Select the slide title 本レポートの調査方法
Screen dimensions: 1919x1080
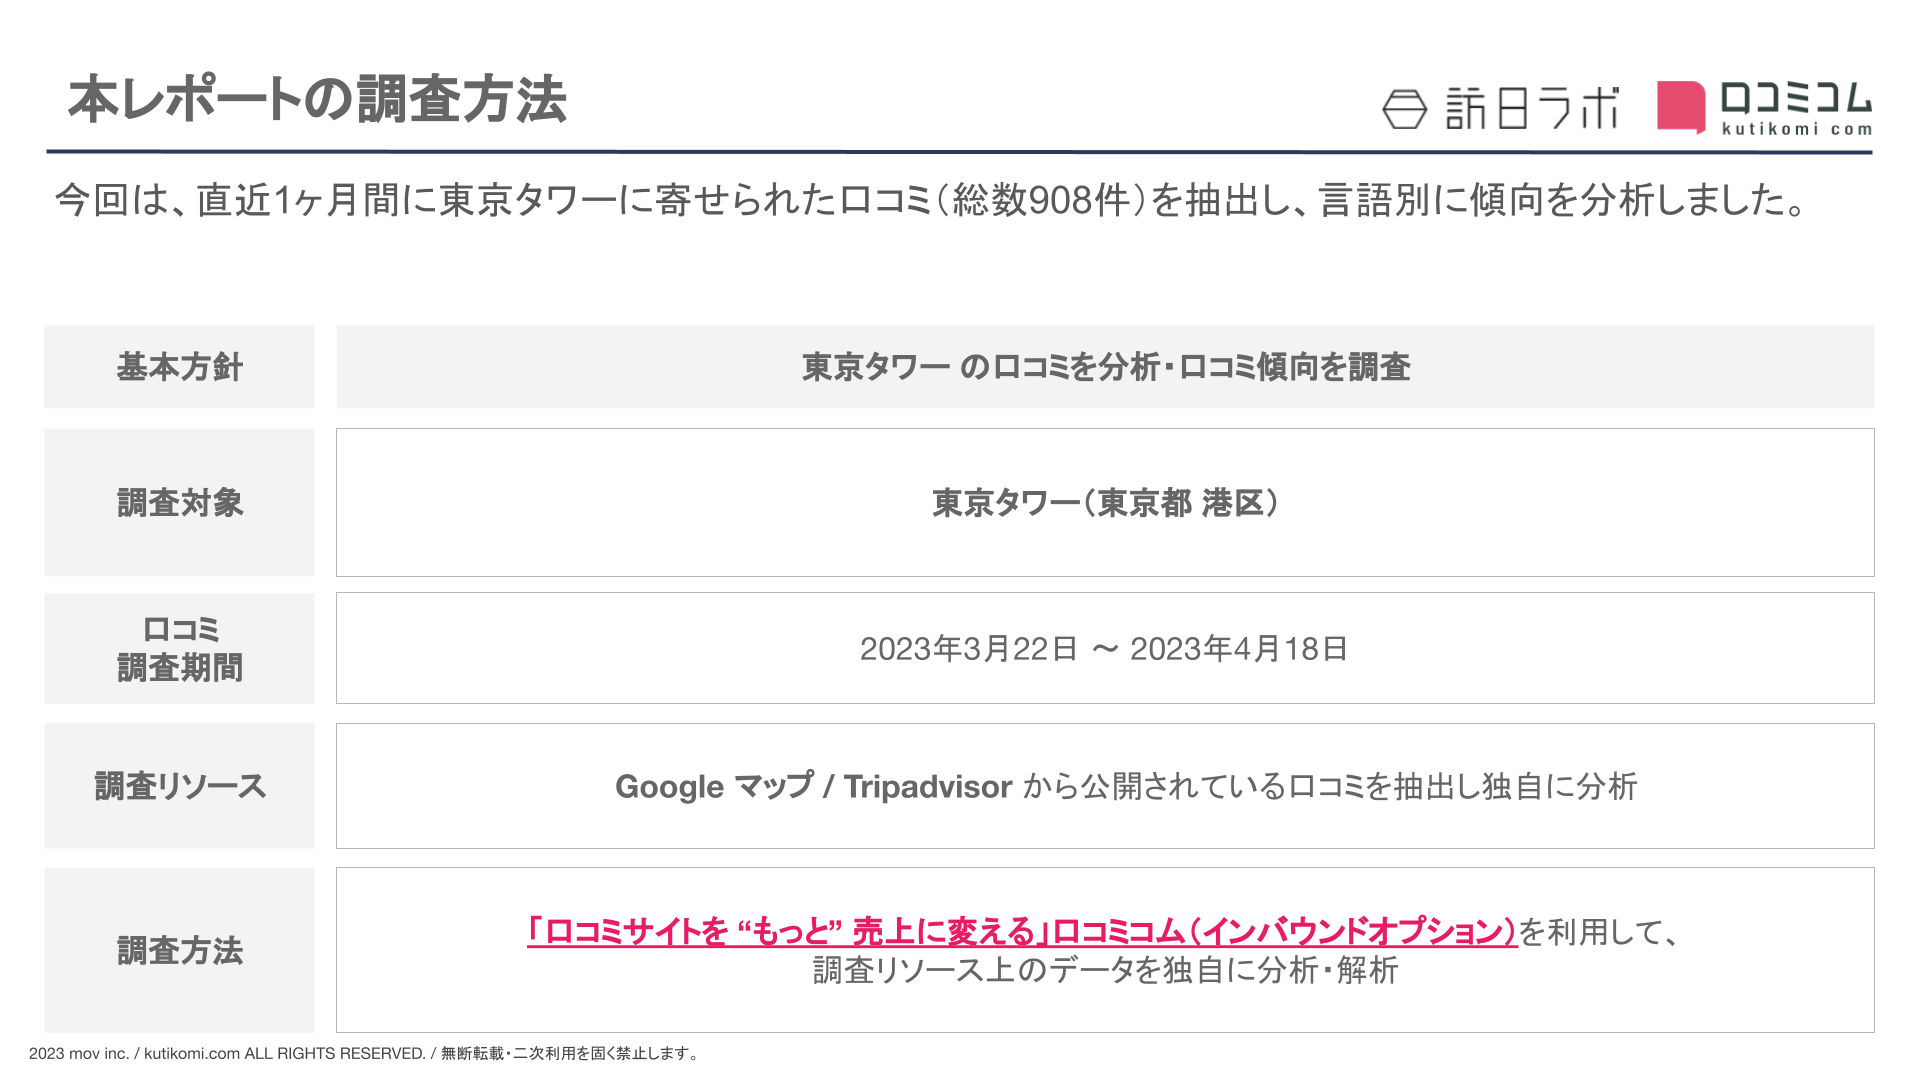pyautogui.click(x=317, y=99)
